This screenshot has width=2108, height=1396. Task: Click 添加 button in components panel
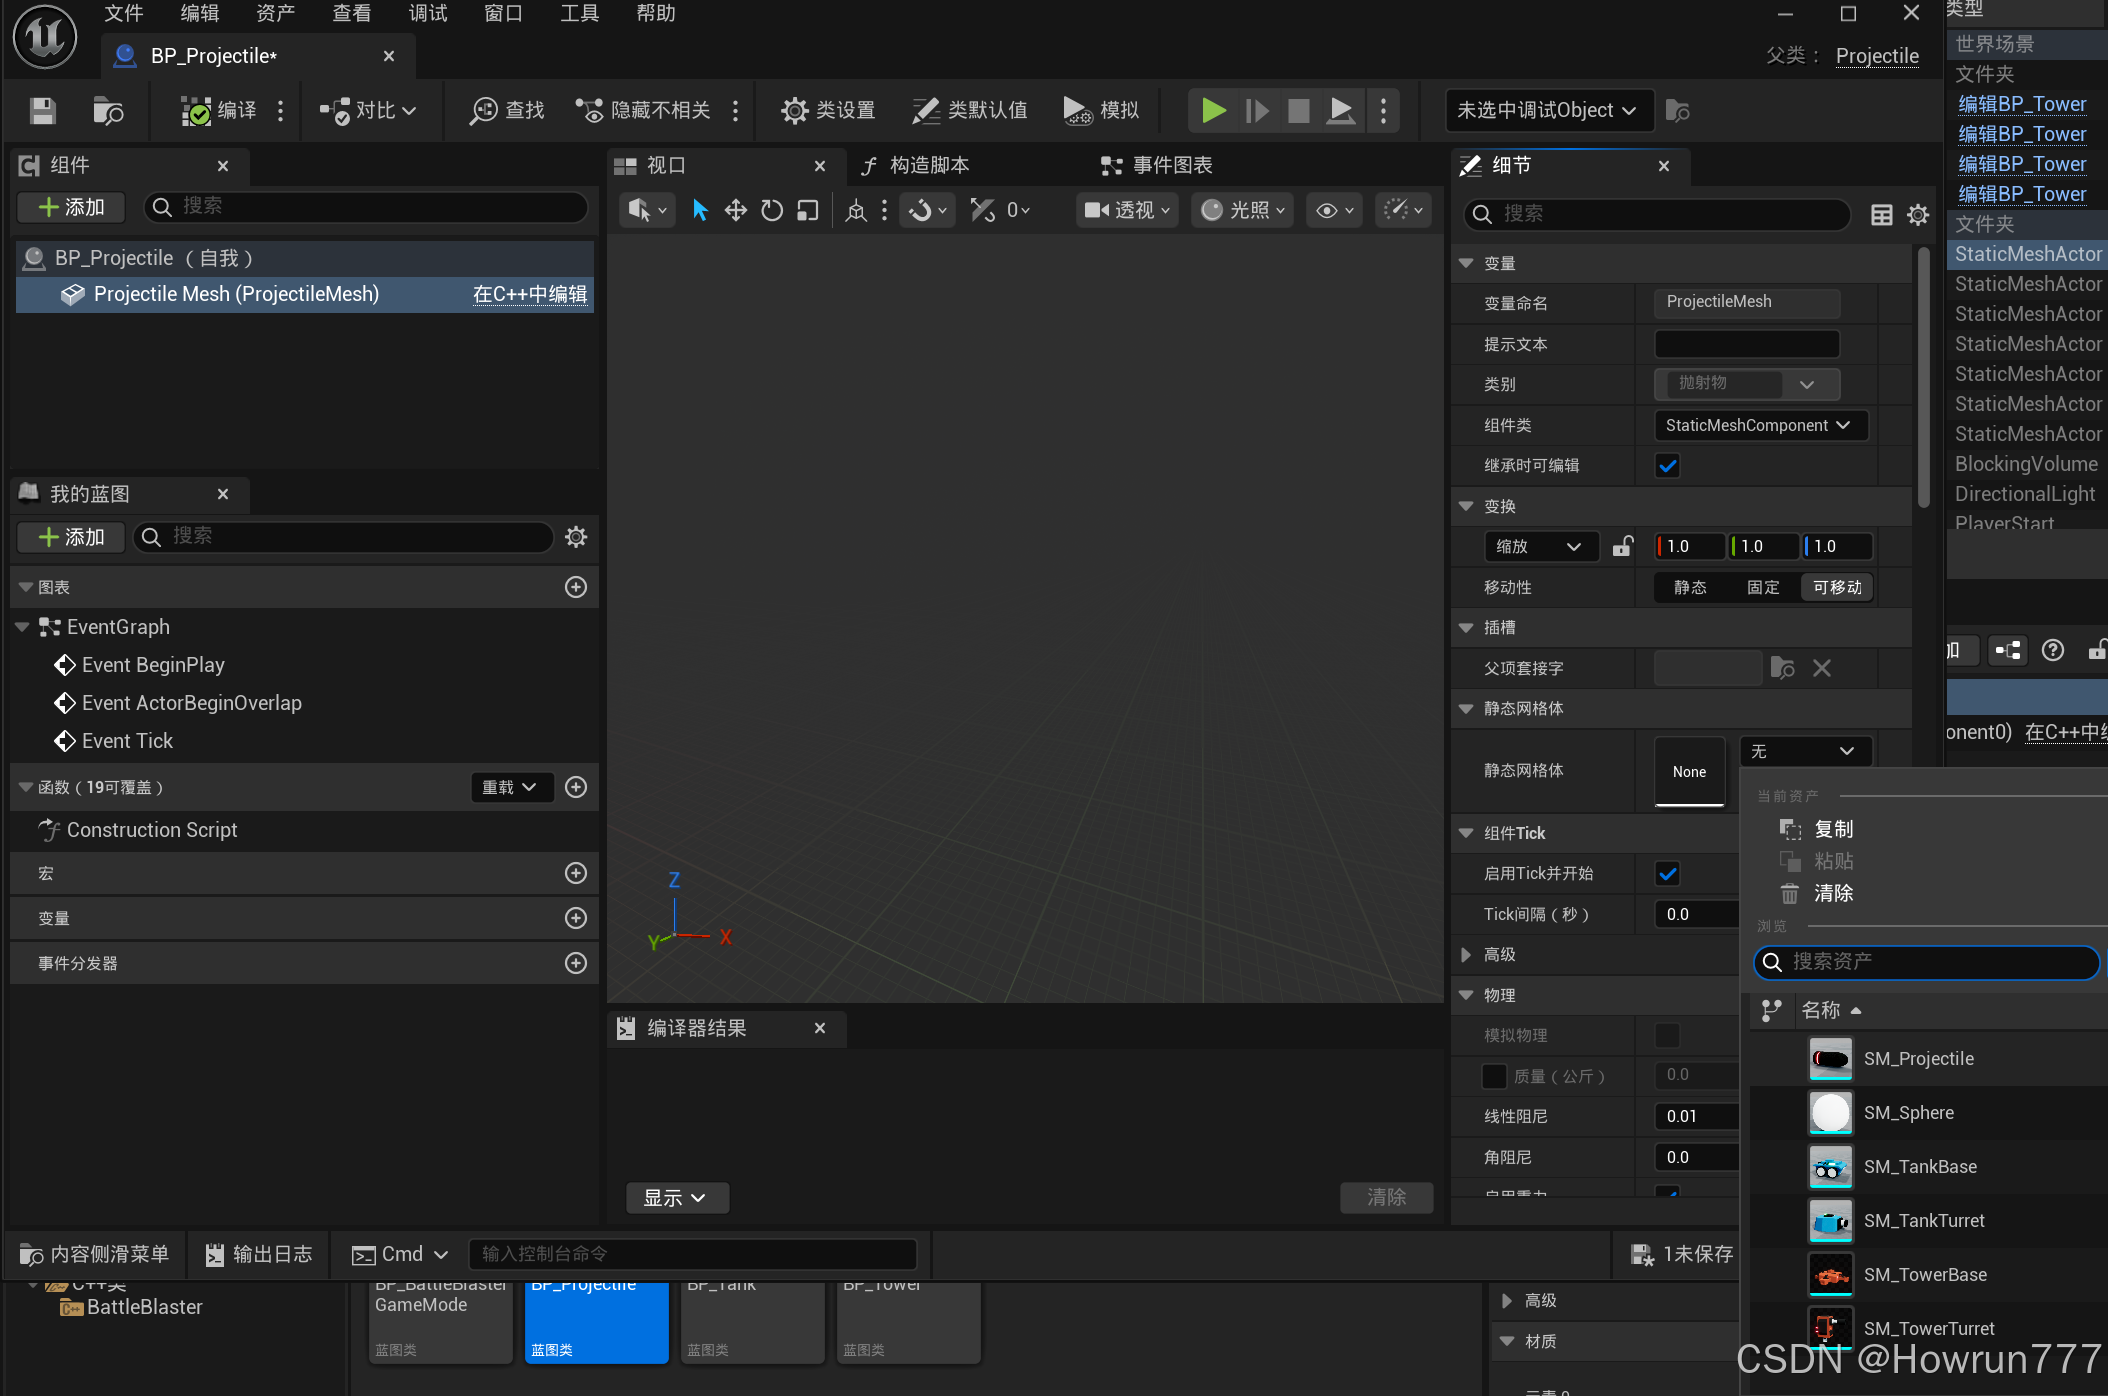tap(71, 207)
